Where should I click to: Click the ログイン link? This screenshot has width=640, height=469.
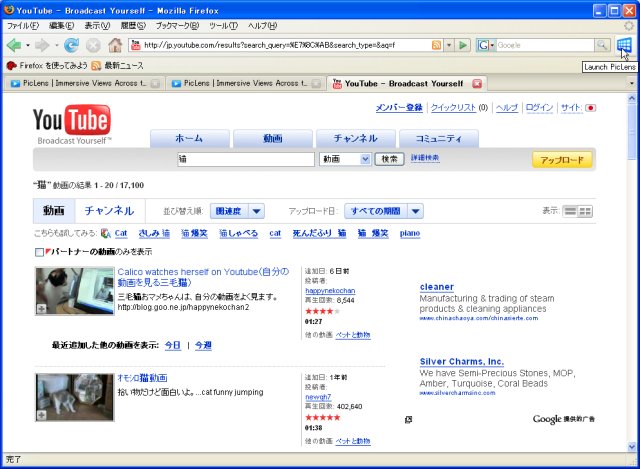point(539,108)
